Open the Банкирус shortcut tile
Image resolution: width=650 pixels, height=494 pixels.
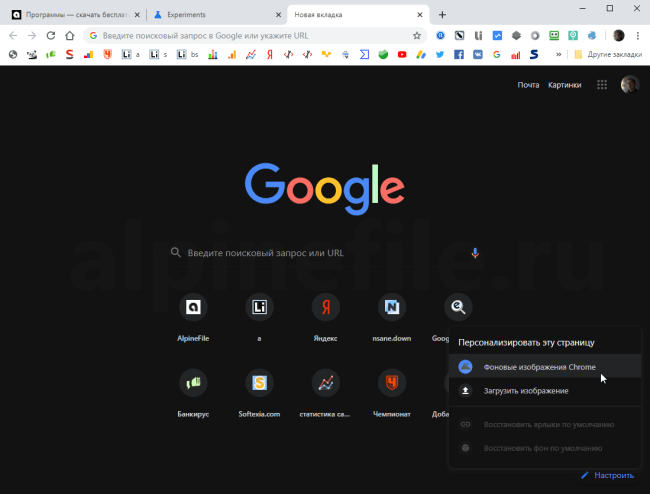(193, 393)
